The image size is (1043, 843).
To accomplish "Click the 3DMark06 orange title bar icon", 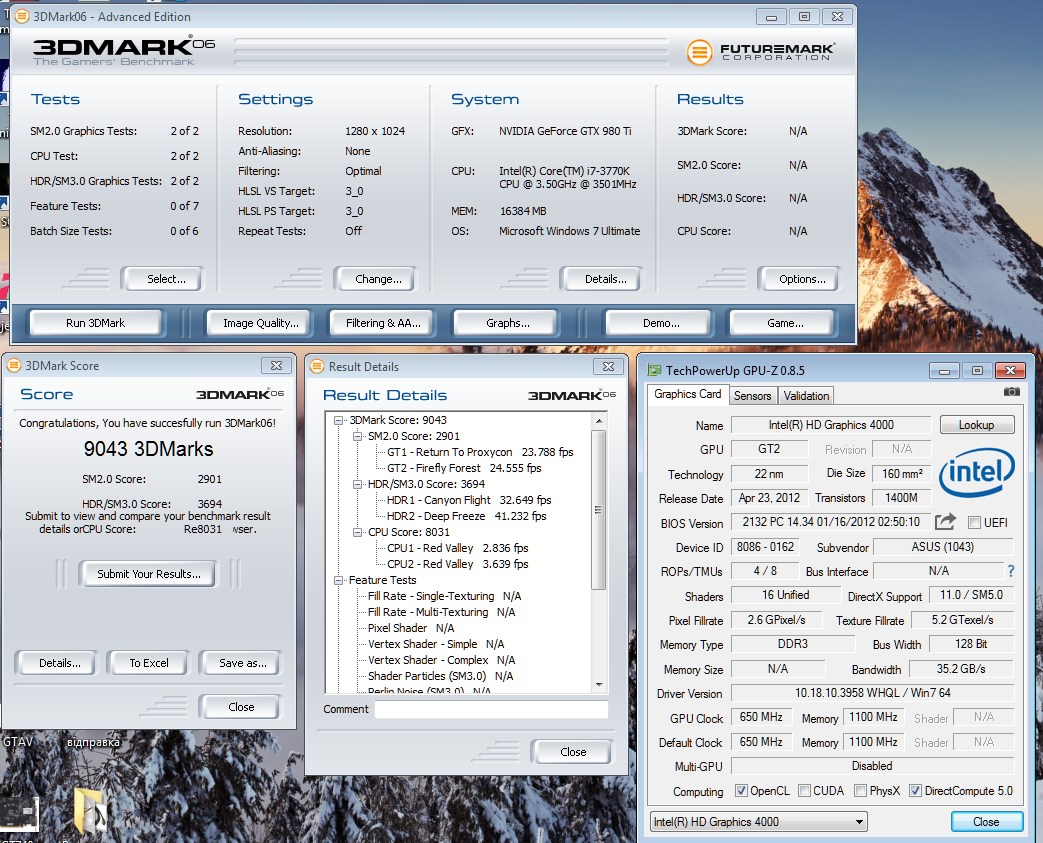I will (x=21, y=17).
